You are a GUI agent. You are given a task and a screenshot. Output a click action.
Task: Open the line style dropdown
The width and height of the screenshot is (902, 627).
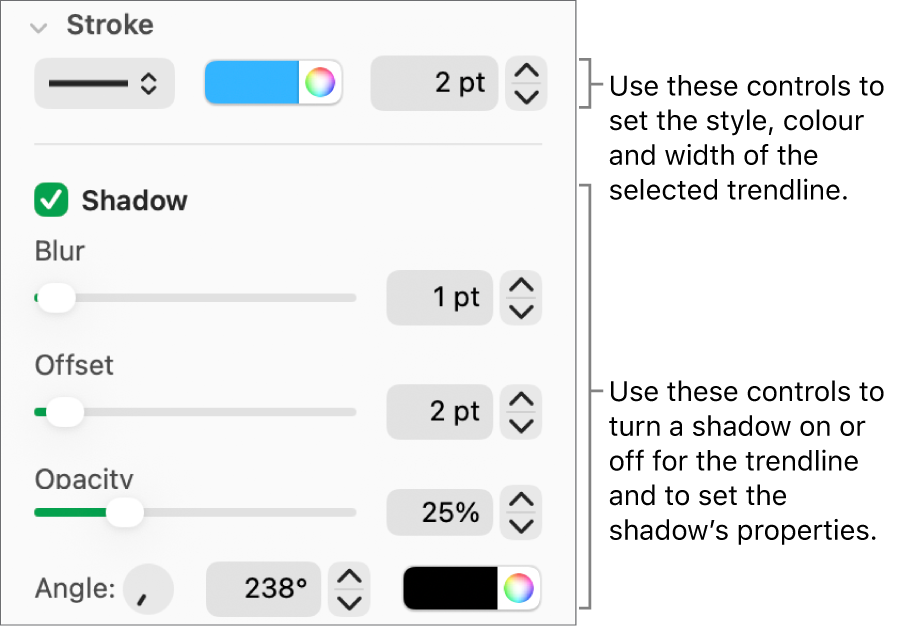(104, 84)
